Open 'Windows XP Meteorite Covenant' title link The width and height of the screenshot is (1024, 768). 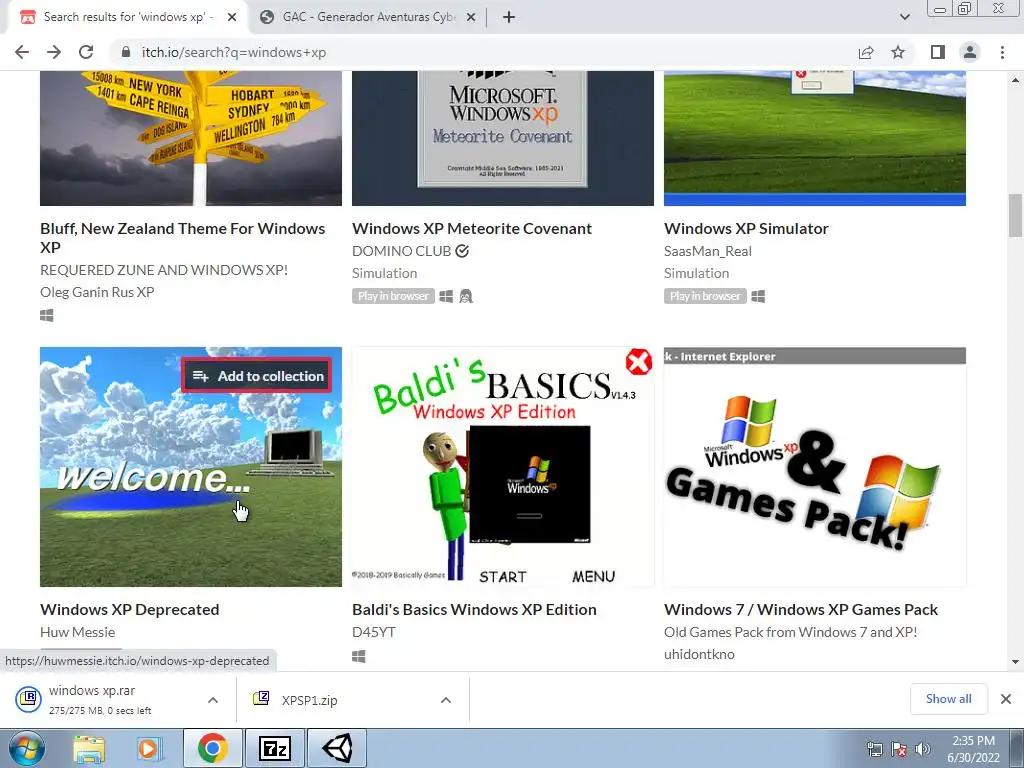tap(472, 229)
